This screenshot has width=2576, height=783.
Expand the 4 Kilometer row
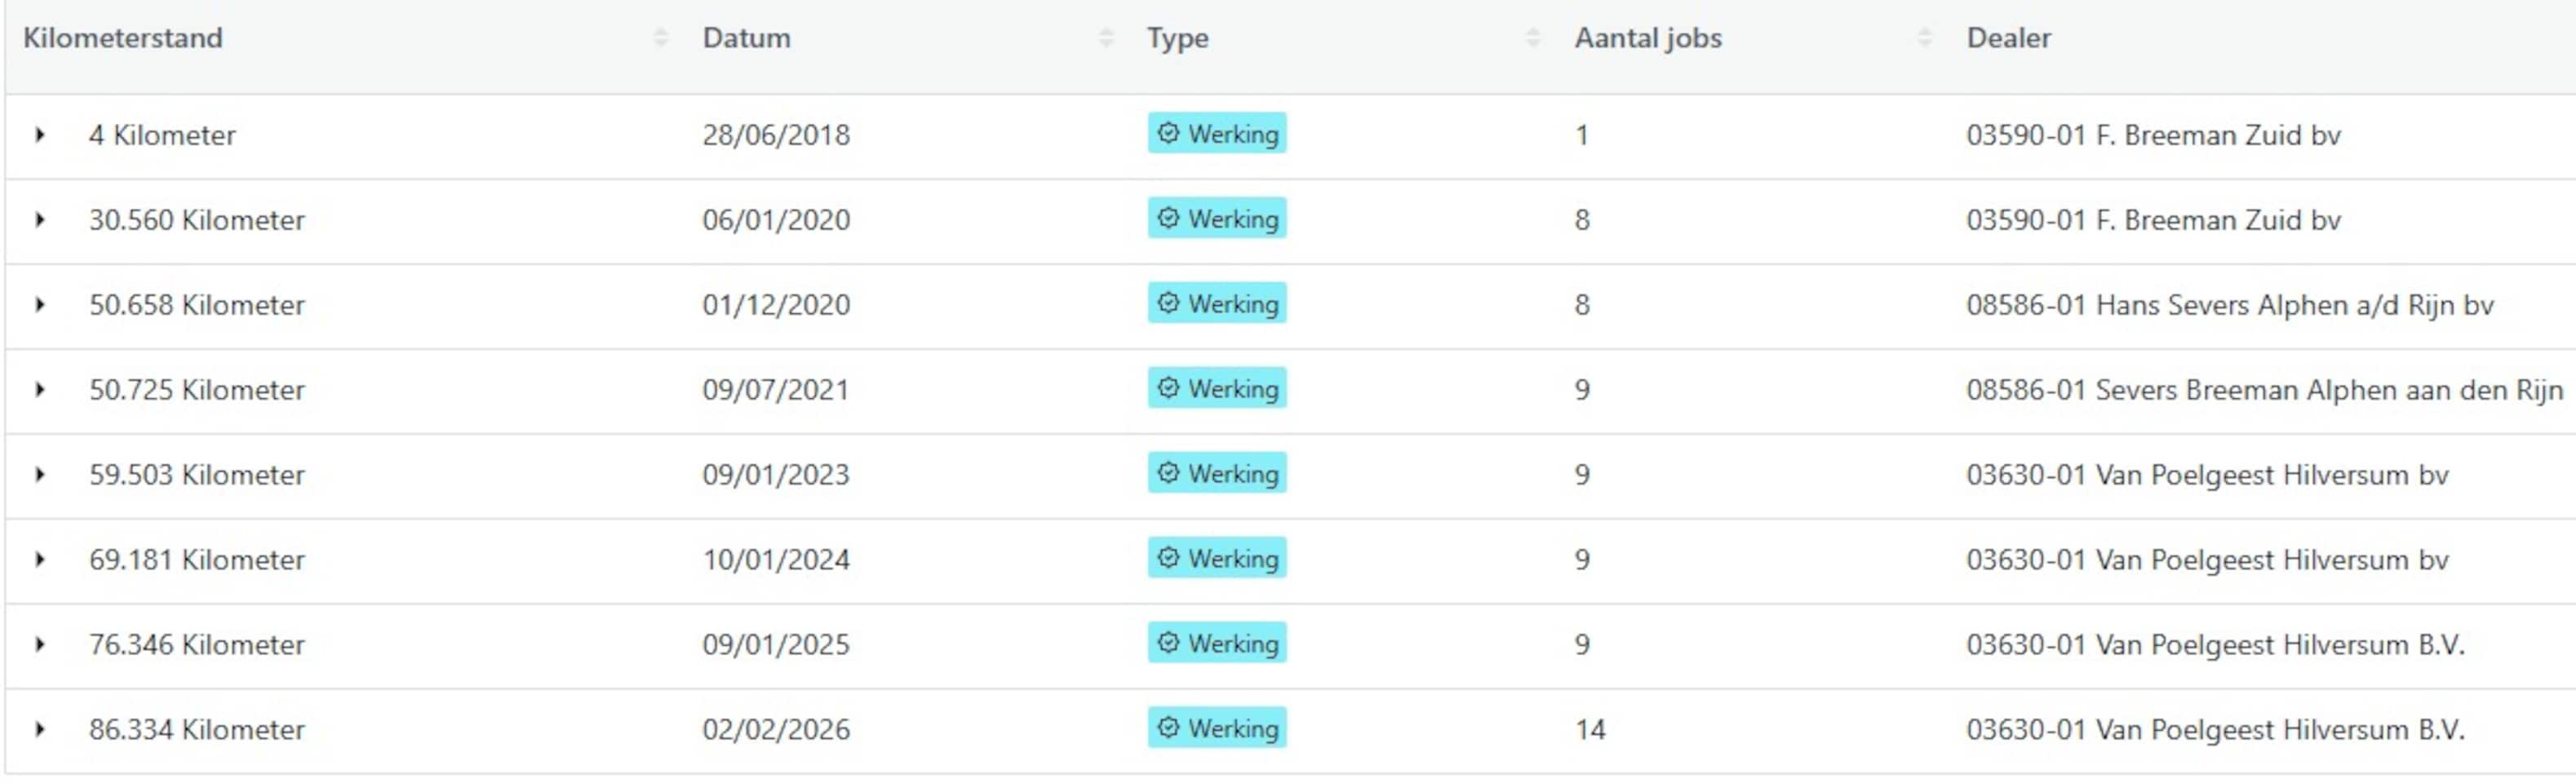(40, 134)
